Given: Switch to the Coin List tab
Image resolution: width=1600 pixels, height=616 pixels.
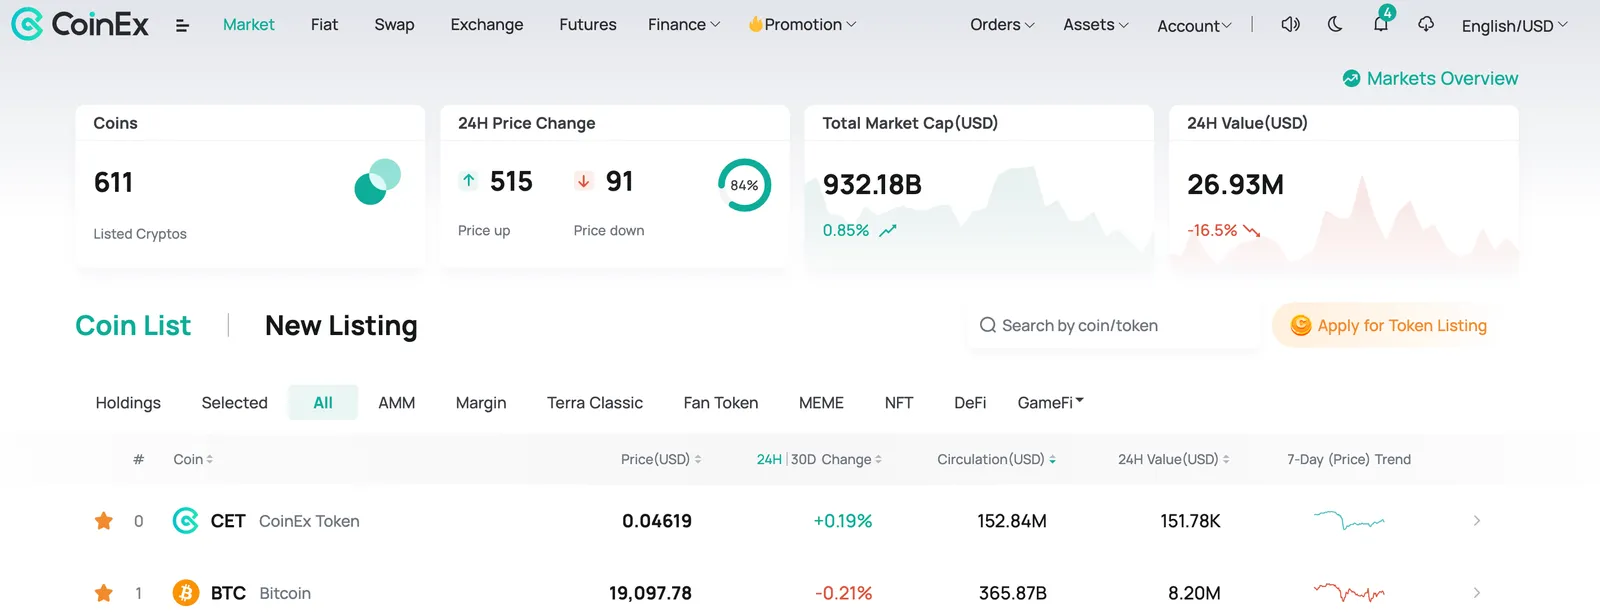Looking at the screenshot, I should coord(133,326).
